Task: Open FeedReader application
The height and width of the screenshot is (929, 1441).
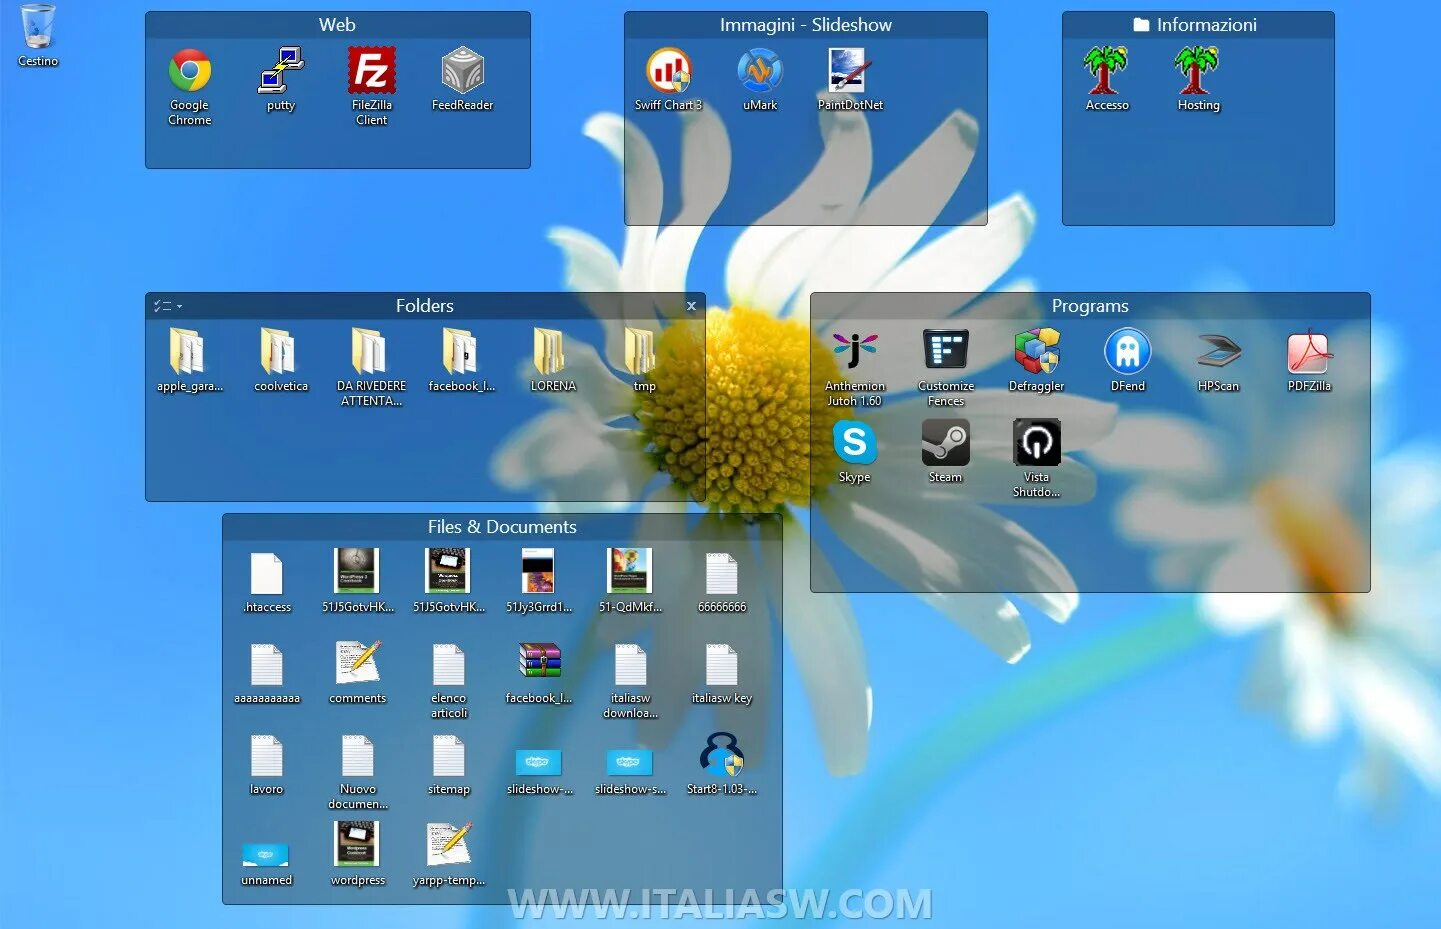Action: pyautogui.click(x=463, y=79)
